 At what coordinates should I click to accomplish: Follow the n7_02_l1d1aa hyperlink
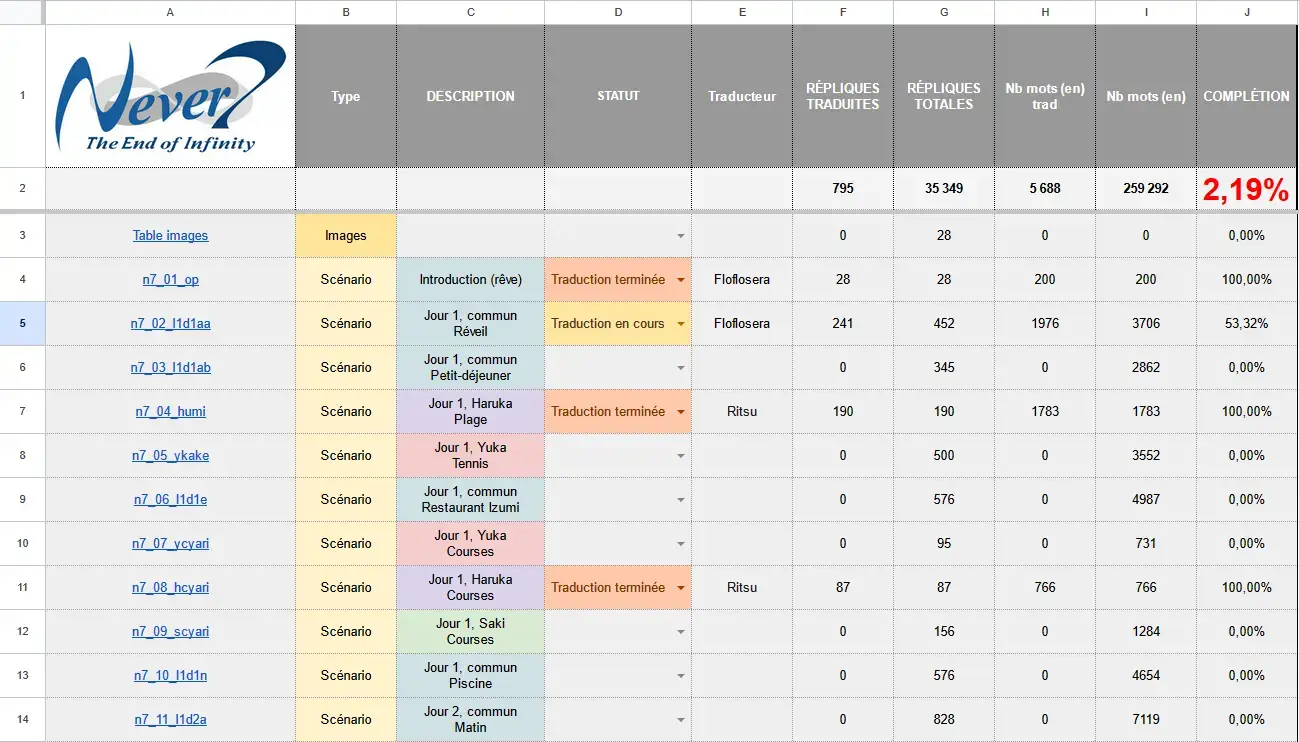coord(169,323)
